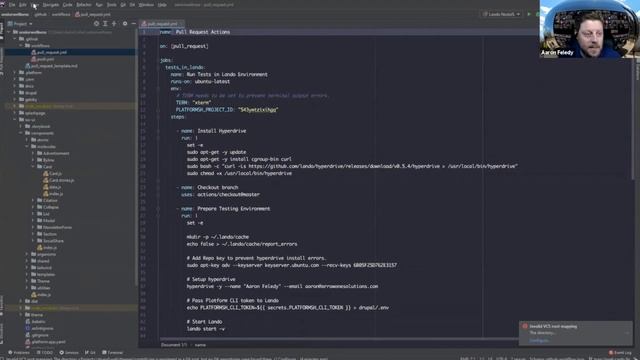Click the Project vertical side tab

pos(2,31)
